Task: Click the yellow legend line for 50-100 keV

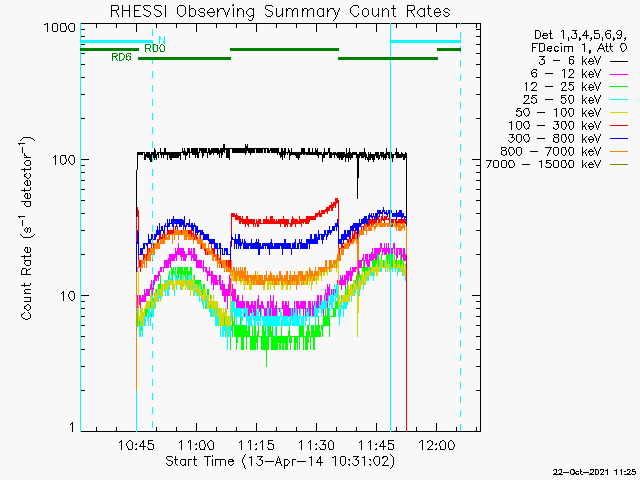Action: pyautogui.click(x=619, y=113)
